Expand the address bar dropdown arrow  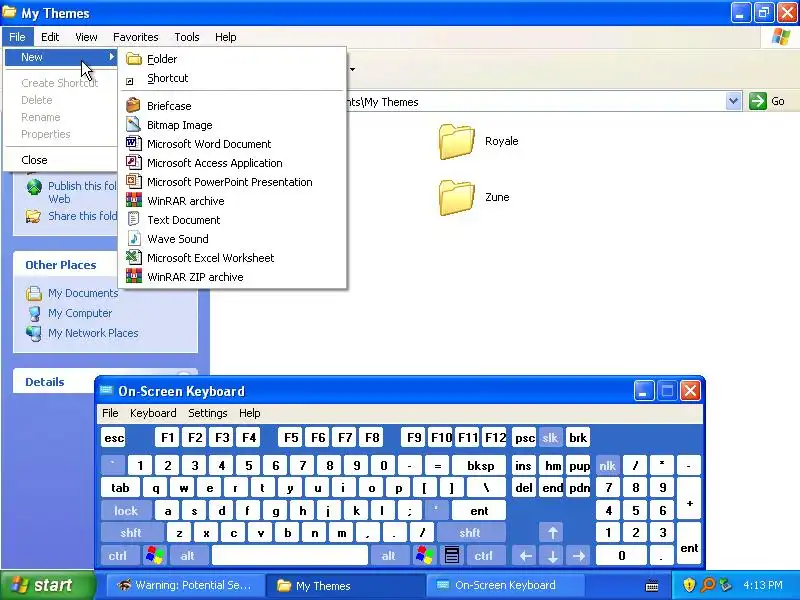(x=733, y=101)
